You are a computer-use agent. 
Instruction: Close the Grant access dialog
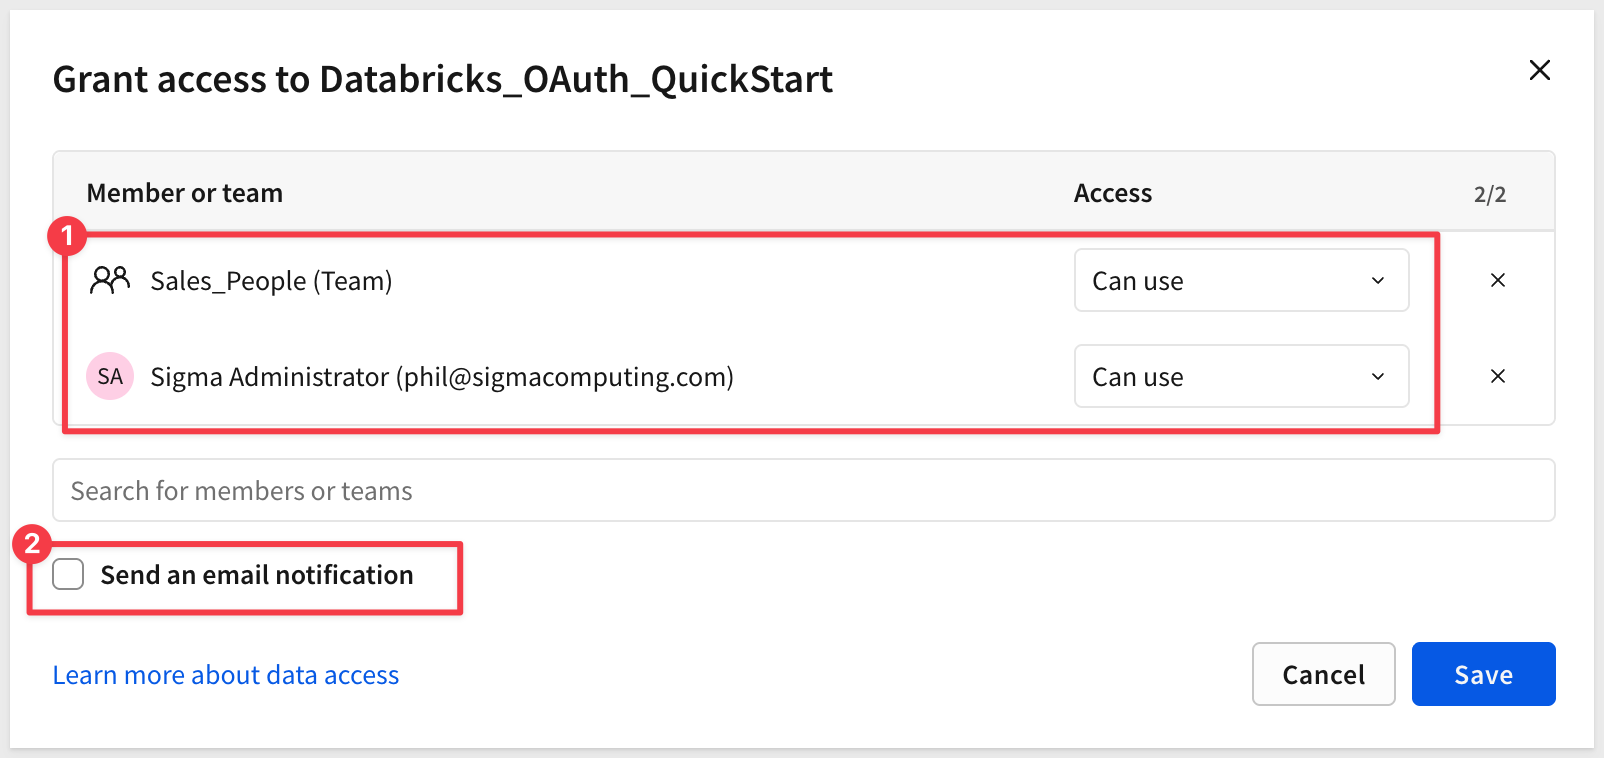tap(1539, 70)
